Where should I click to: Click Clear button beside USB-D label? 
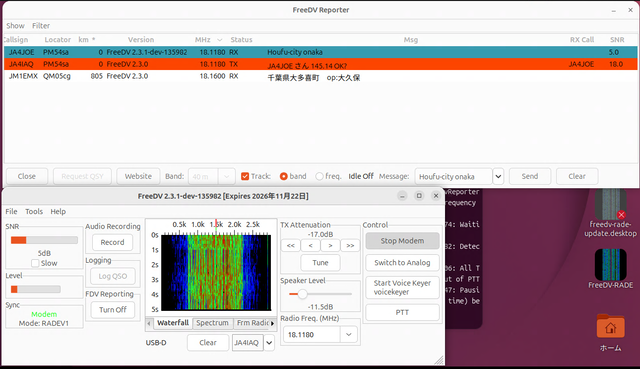click(208, 342)
